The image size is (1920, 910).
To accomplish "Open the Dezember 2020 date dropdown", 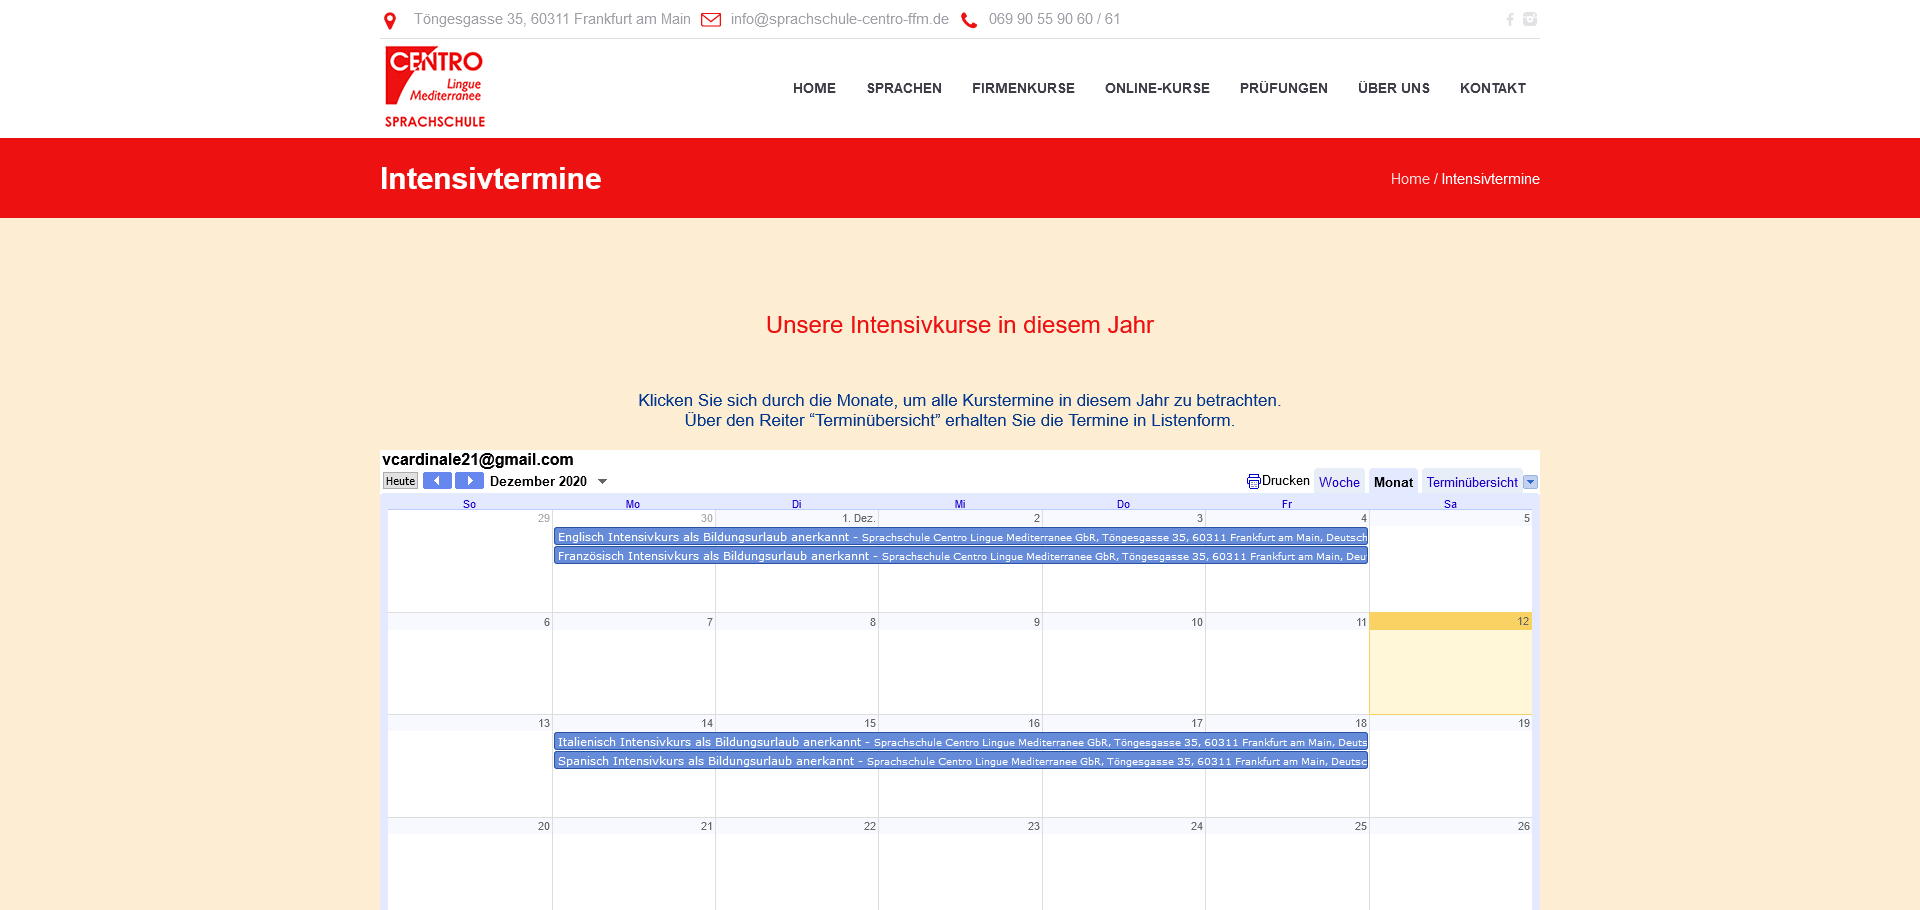I will click(602, 482).
